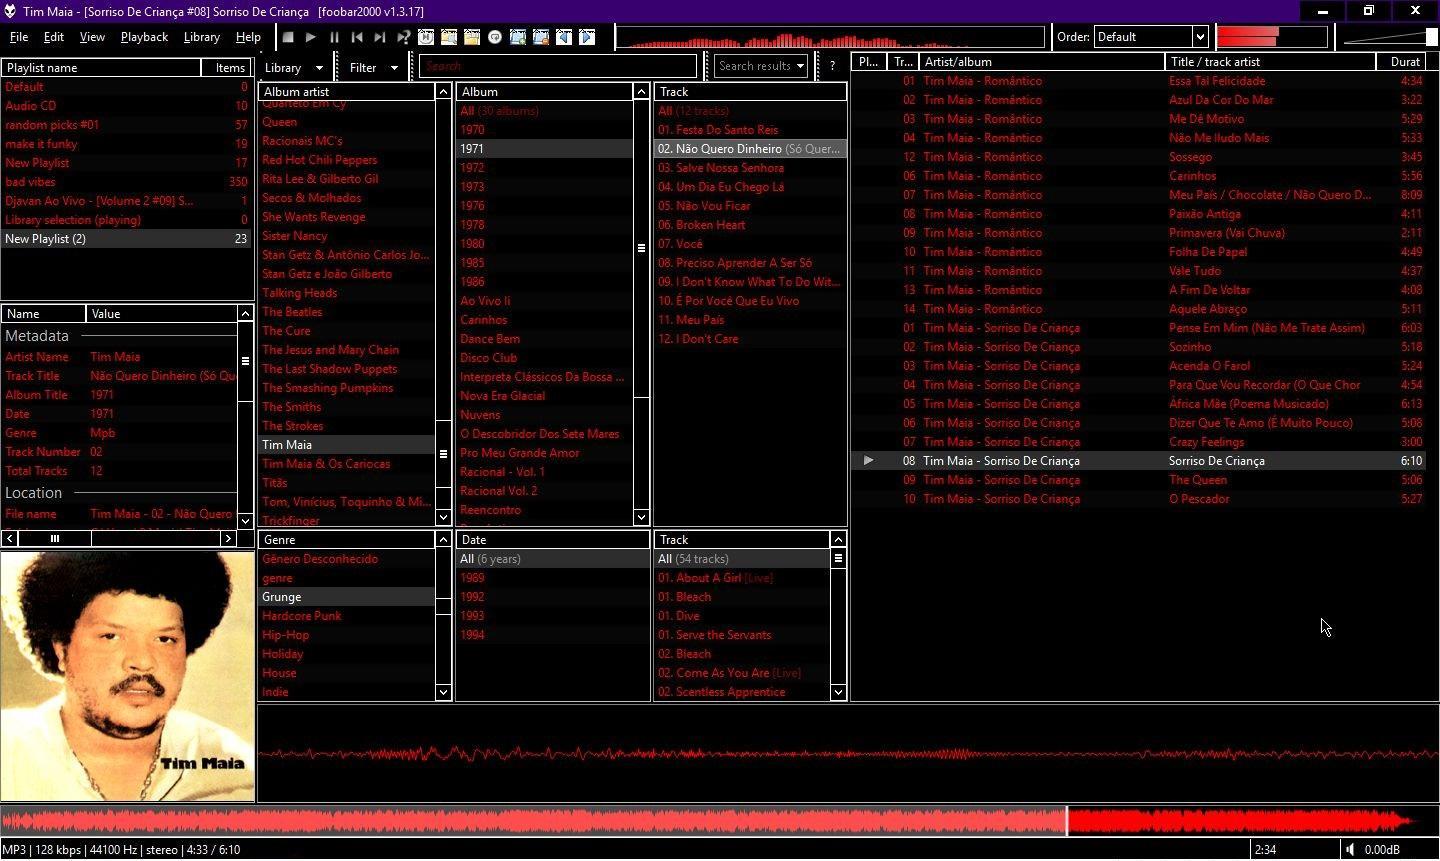Open the Library menu
This screenshot has height=861, width=1440.
(201, 37)
